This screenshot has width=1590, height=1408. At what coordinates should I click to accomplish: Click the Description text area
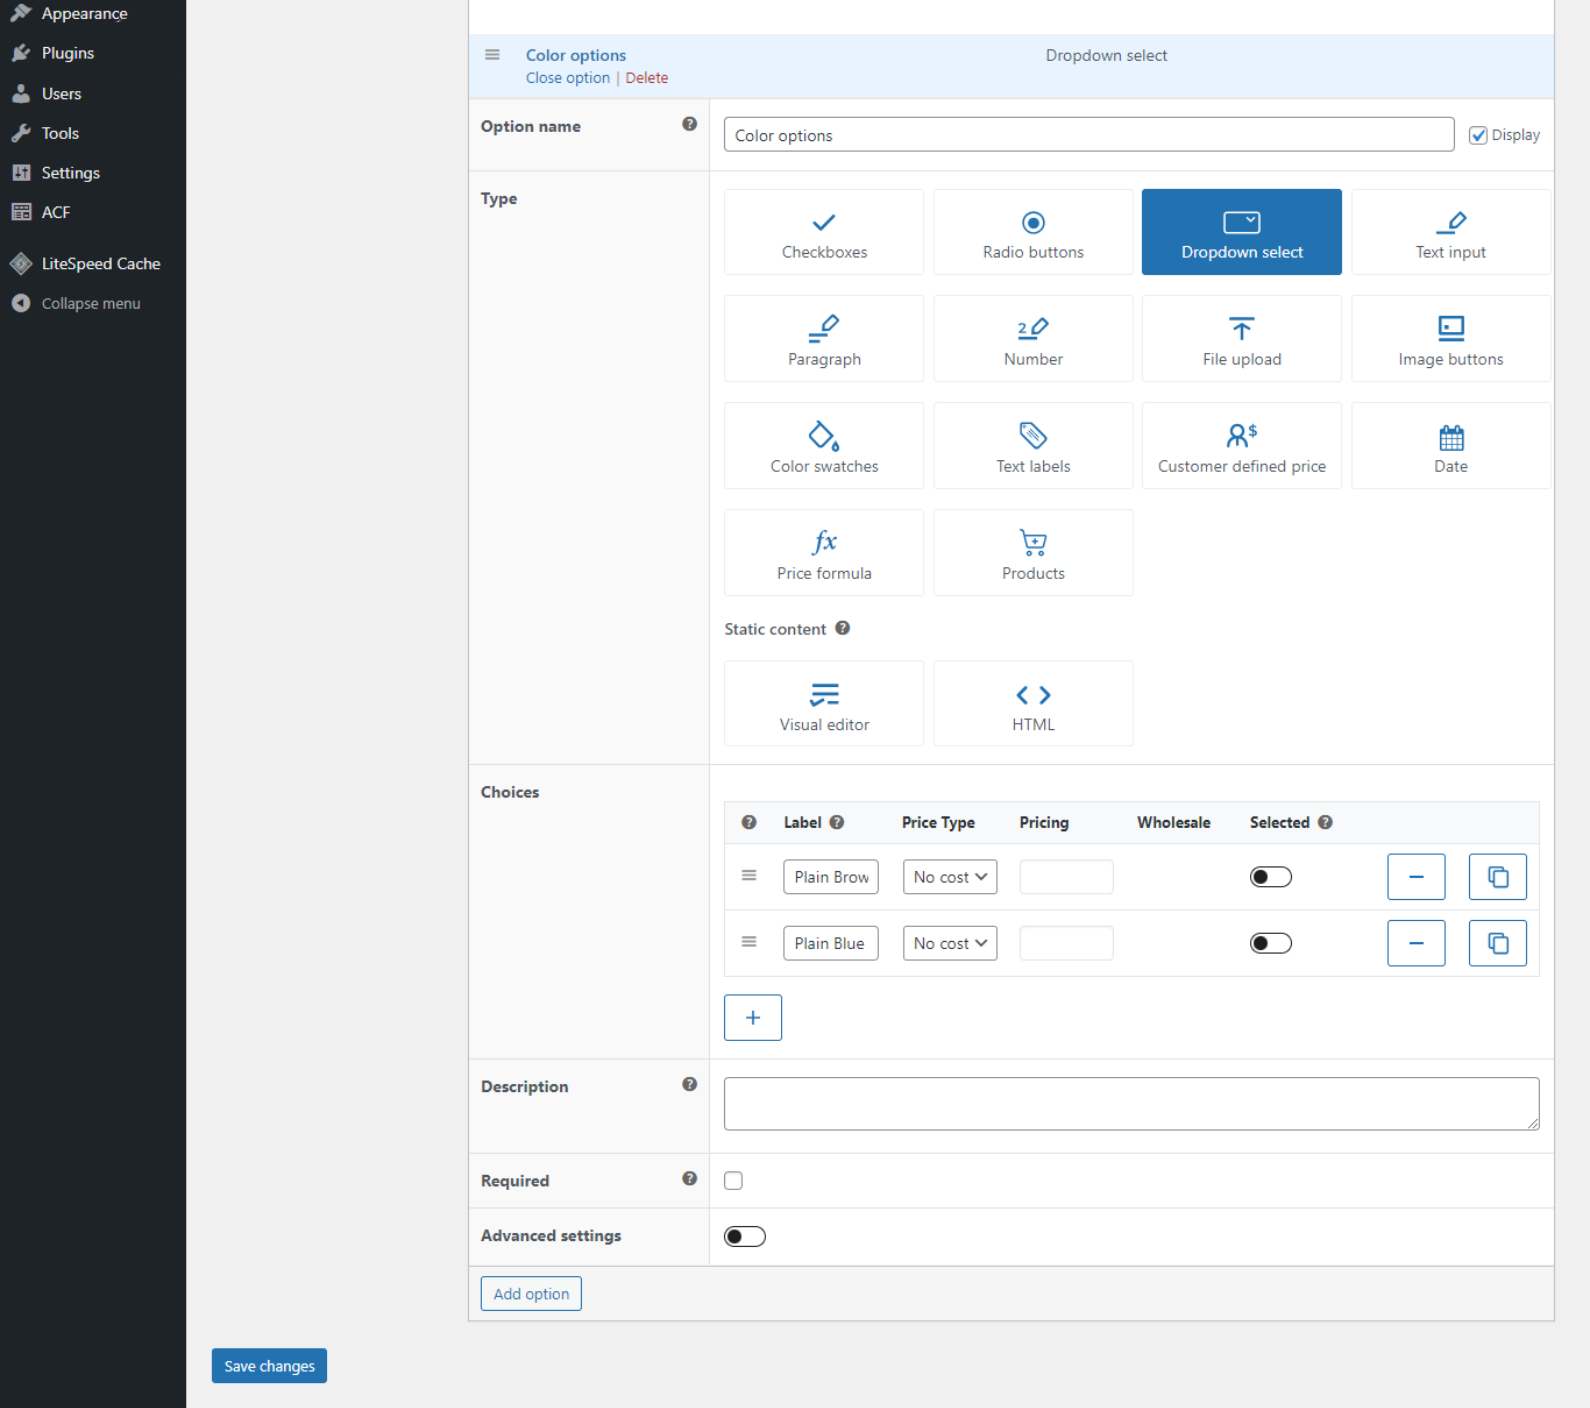pos(1131,1104)
